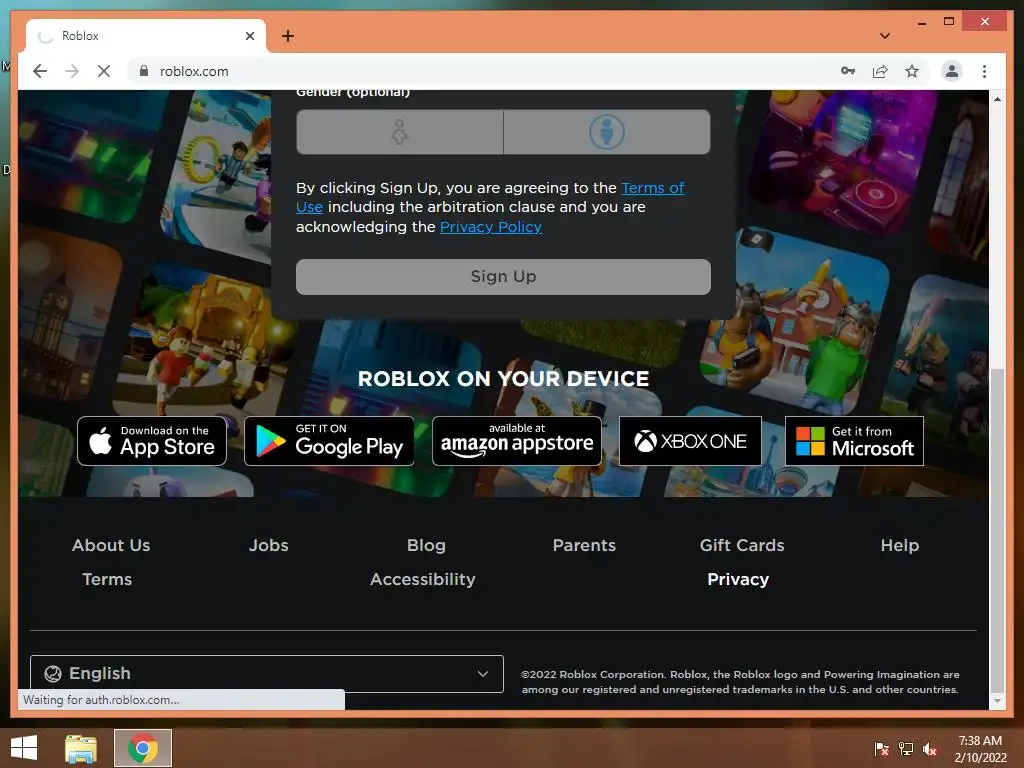This screenshot has width=1024, height=768.
Task: Click the vertical scrollbar thumb
Action: point(997,530)
